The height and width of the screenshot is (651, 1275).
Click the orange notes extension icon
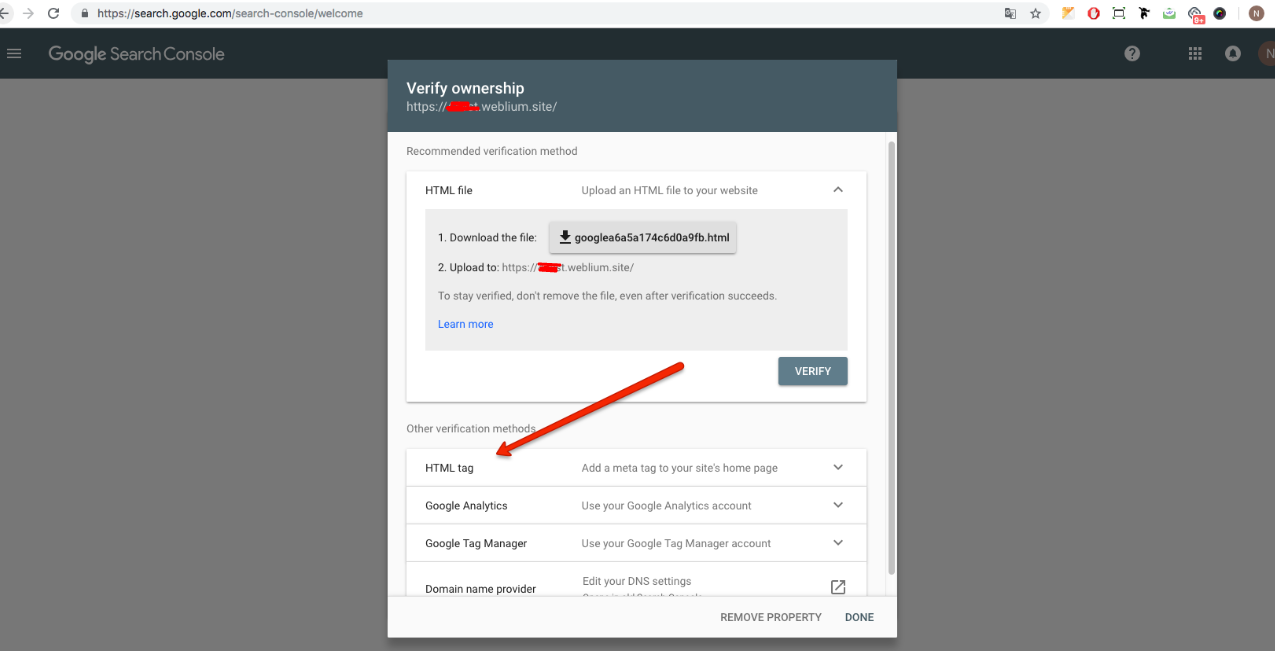[1068, 14]
